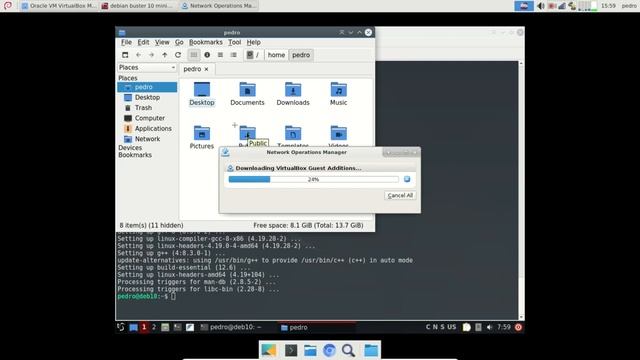Open the guest panel start menu icon

121,327
